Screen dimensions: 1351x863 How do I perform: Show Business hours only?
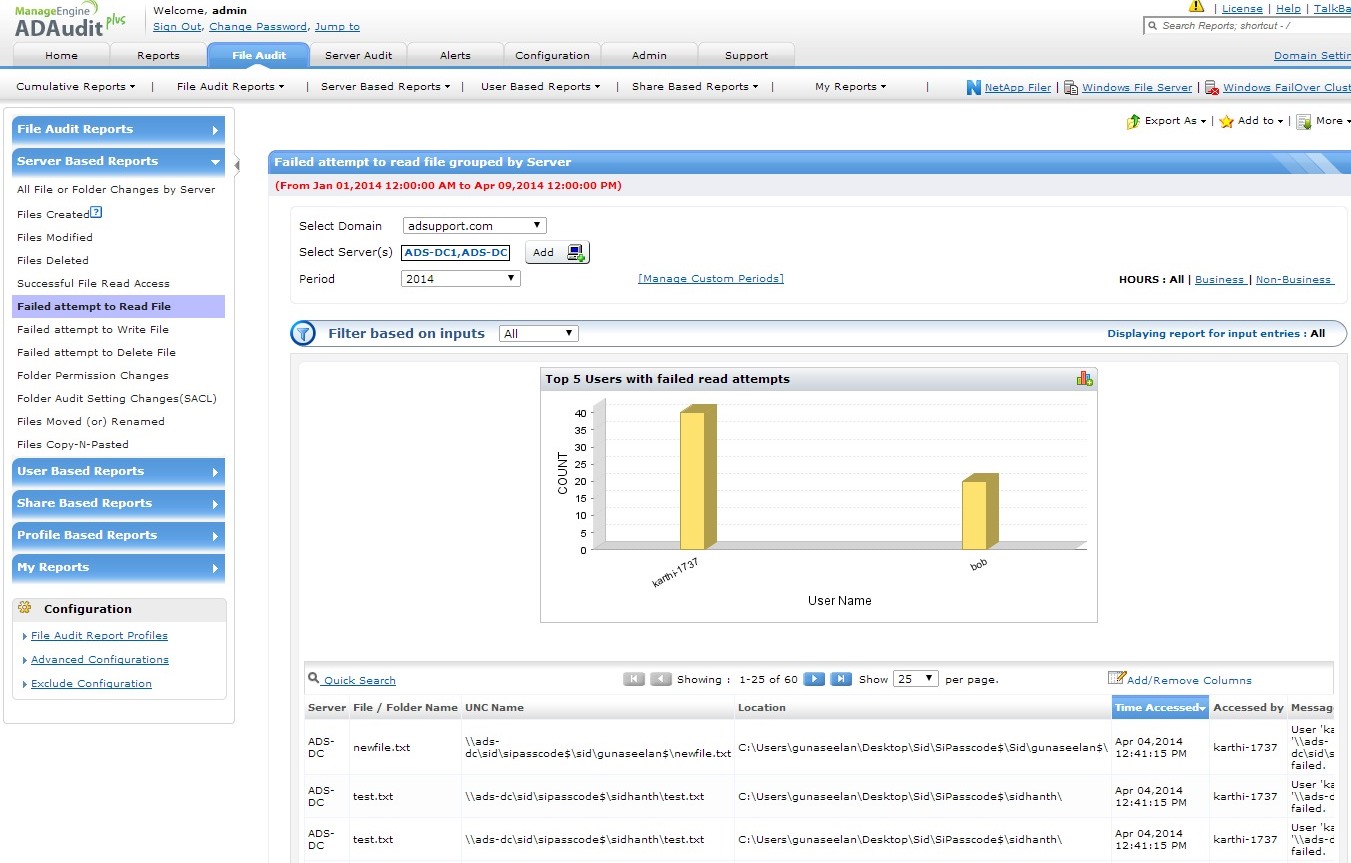coord(1219,280)
